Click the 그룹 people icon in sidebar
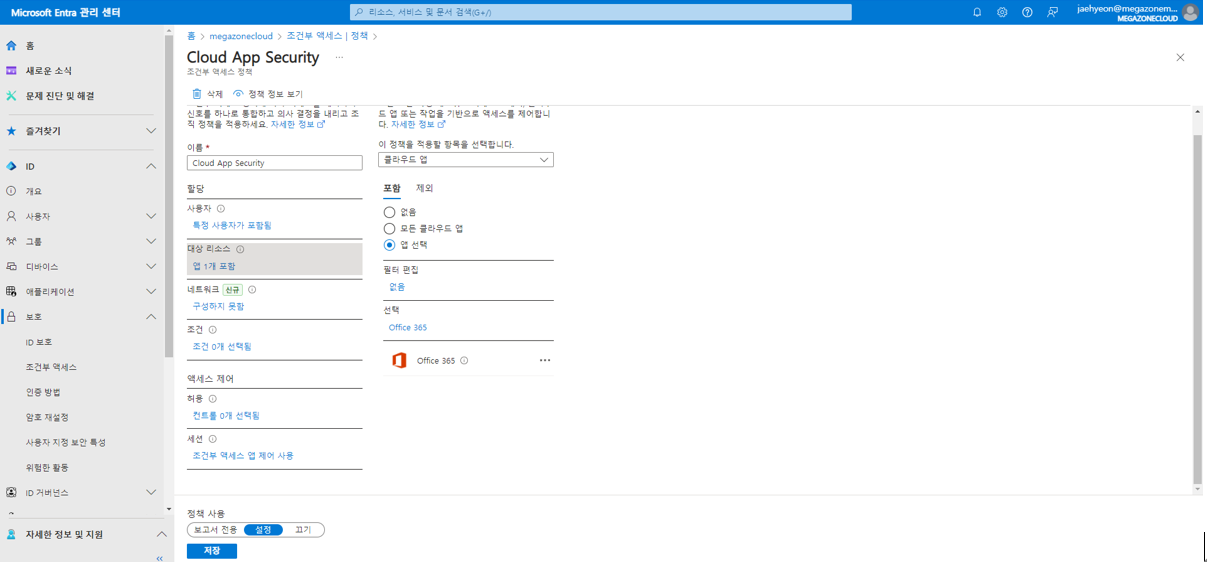 [x=11, y=241]
